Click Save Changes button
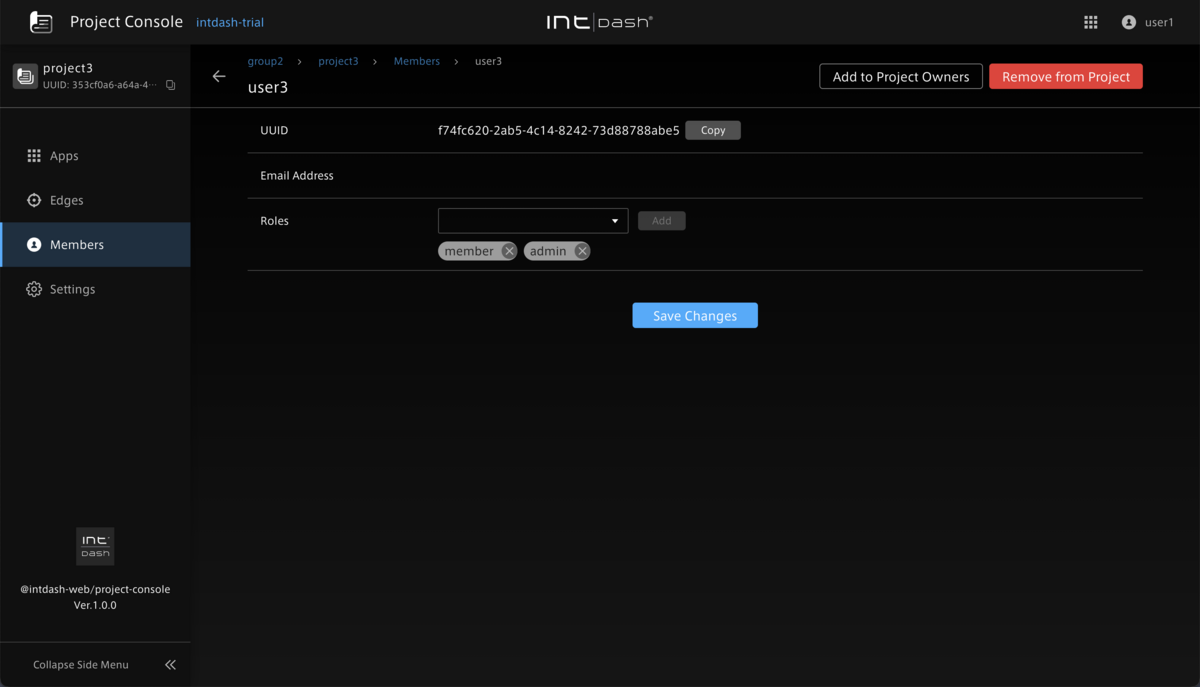Viewport: 1200px width, 687px height. (x=695, y=315)
